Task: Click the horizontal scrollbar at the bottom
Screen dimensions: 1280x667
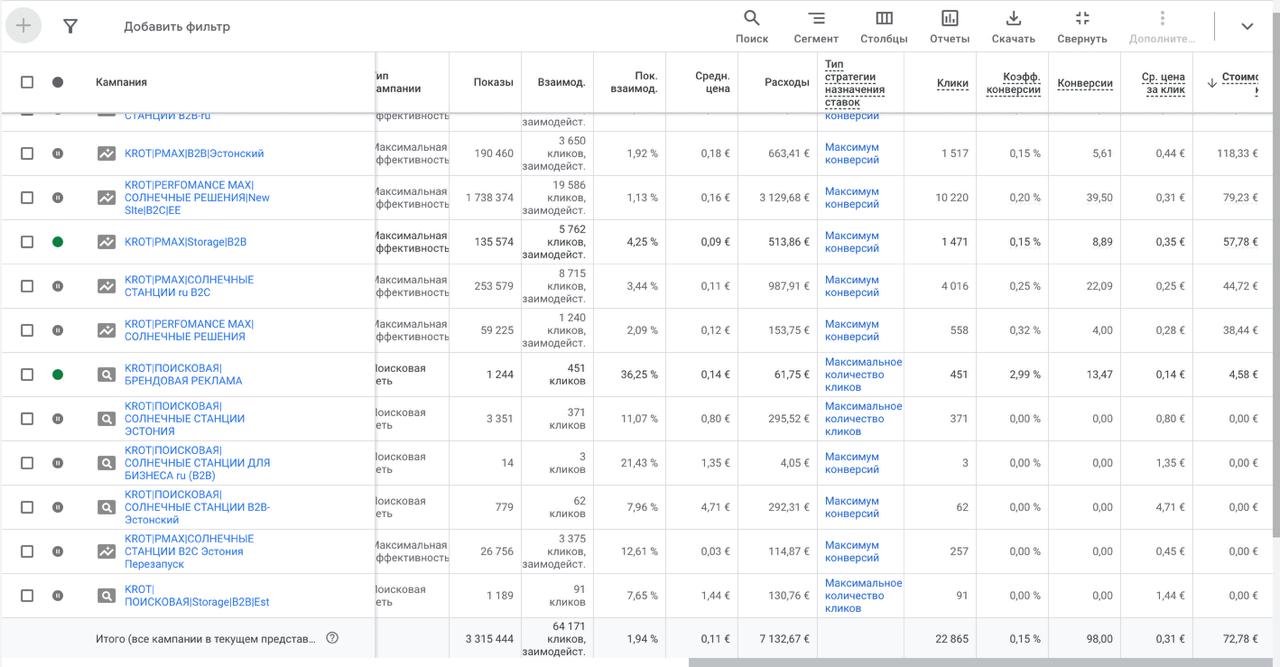Action: click(x=980, y=662)
